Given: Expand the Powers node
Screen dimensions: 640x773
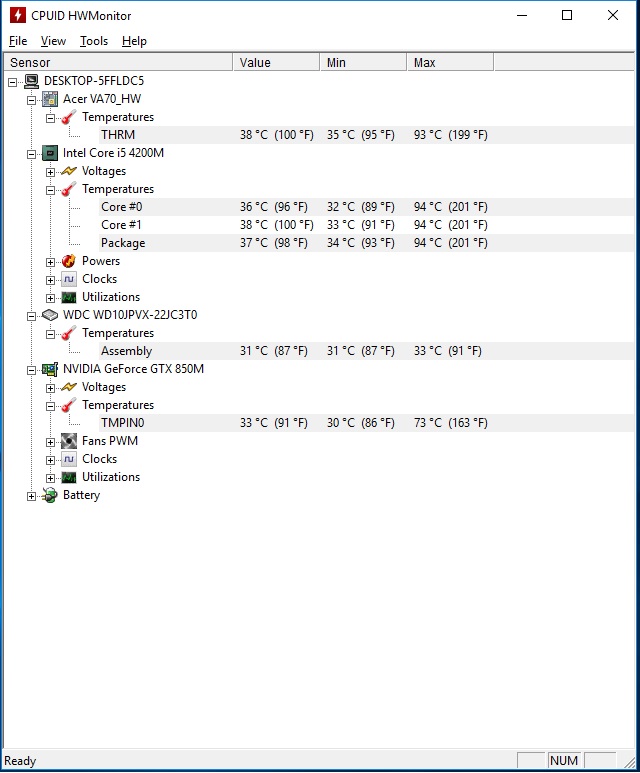Looking at the screenshot, I should coord(50,262).
